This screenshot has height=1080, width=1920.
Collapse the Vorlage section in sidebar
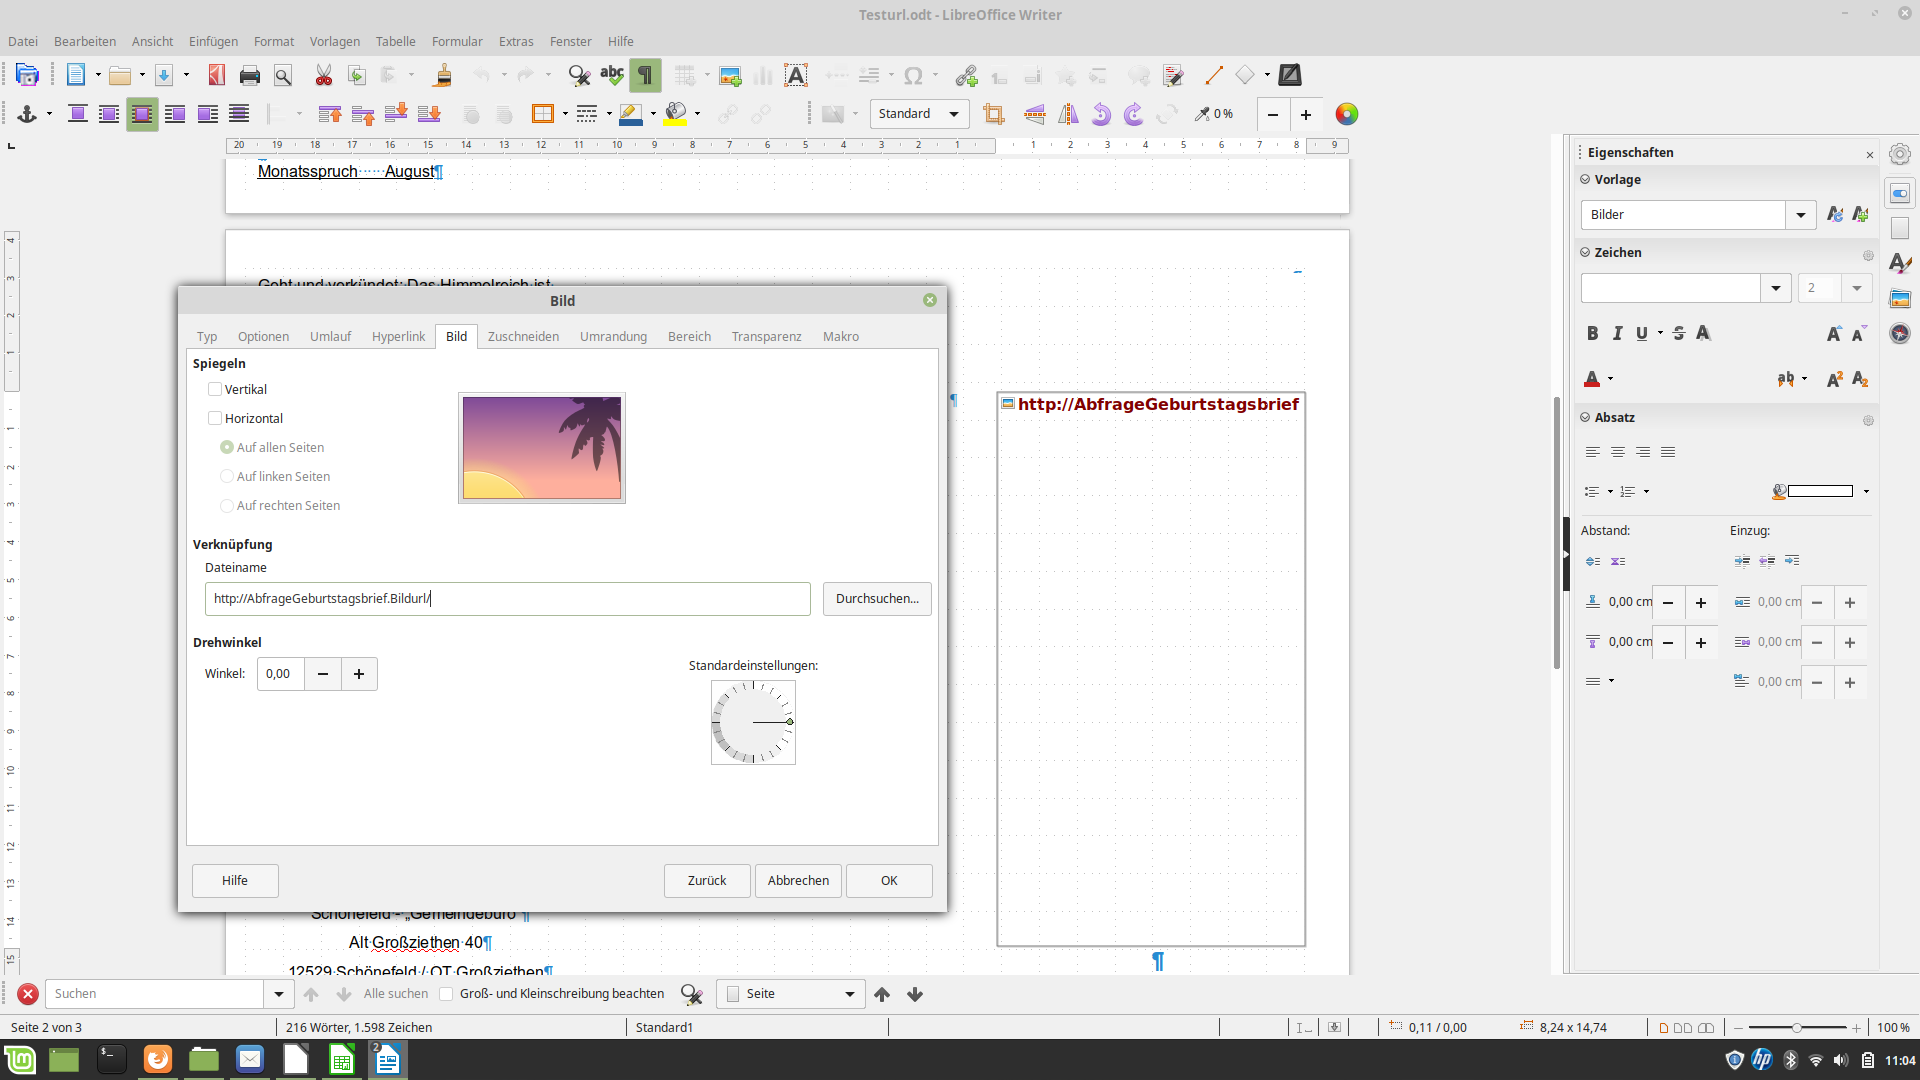(1585, 180)
